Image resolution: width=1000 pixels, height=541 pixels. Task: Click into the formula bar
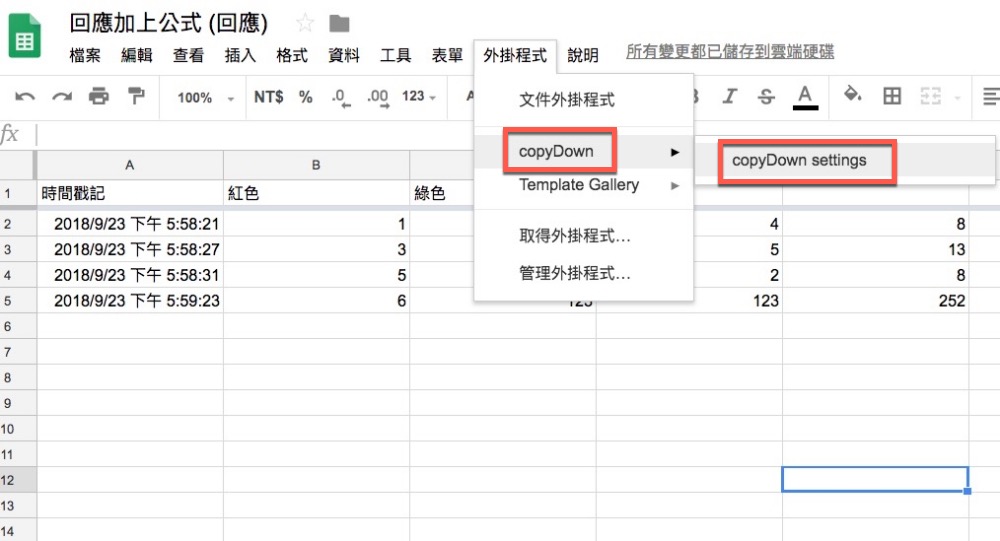point(517,135)
